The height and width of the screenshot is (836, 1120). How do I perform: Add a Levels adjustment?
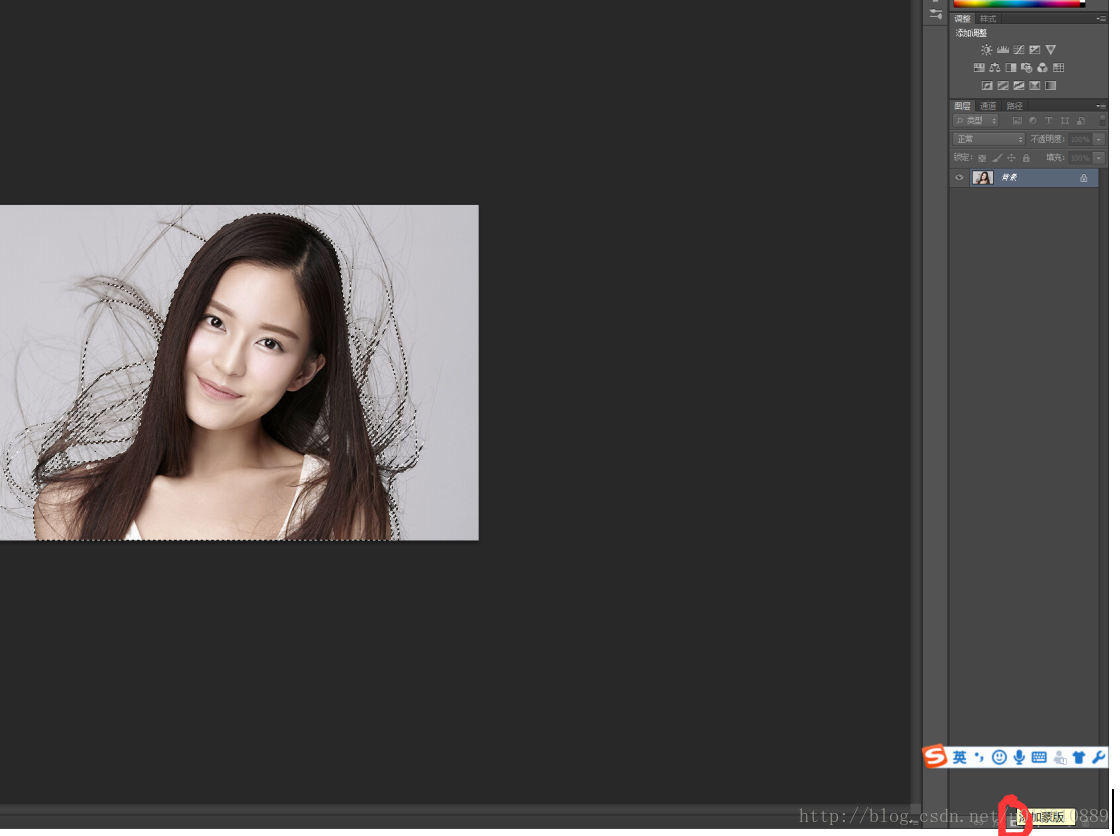tap(1003, 50)
